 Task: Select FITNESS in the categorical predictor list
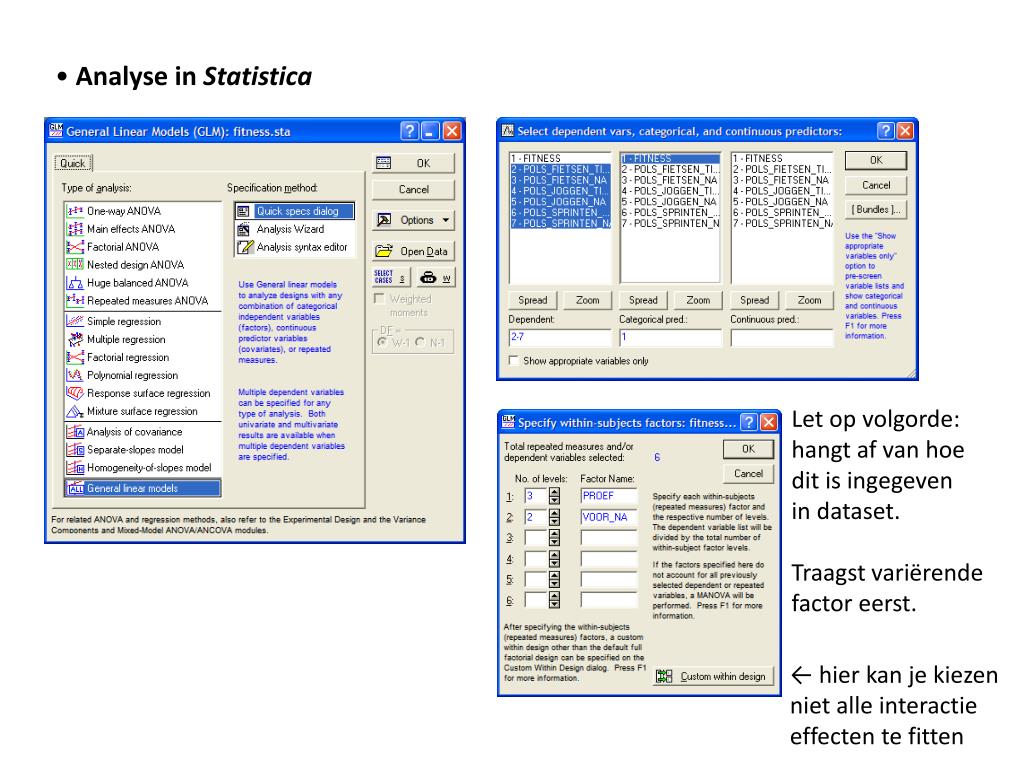click(x=671, y=159)
